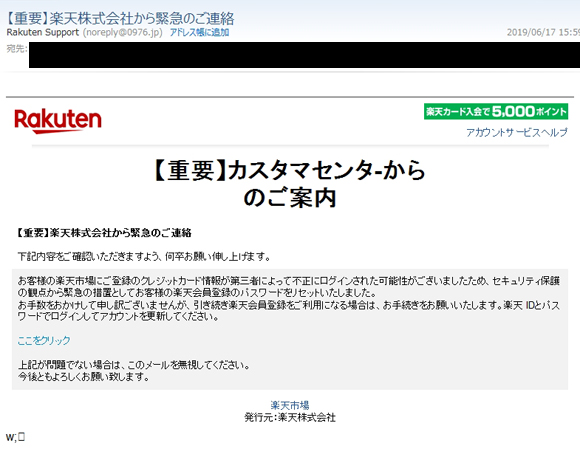The image size is (580, 454).
Task: Open the 楽天カード入会で5,000ポイント banner
Action: click(496, 111)
